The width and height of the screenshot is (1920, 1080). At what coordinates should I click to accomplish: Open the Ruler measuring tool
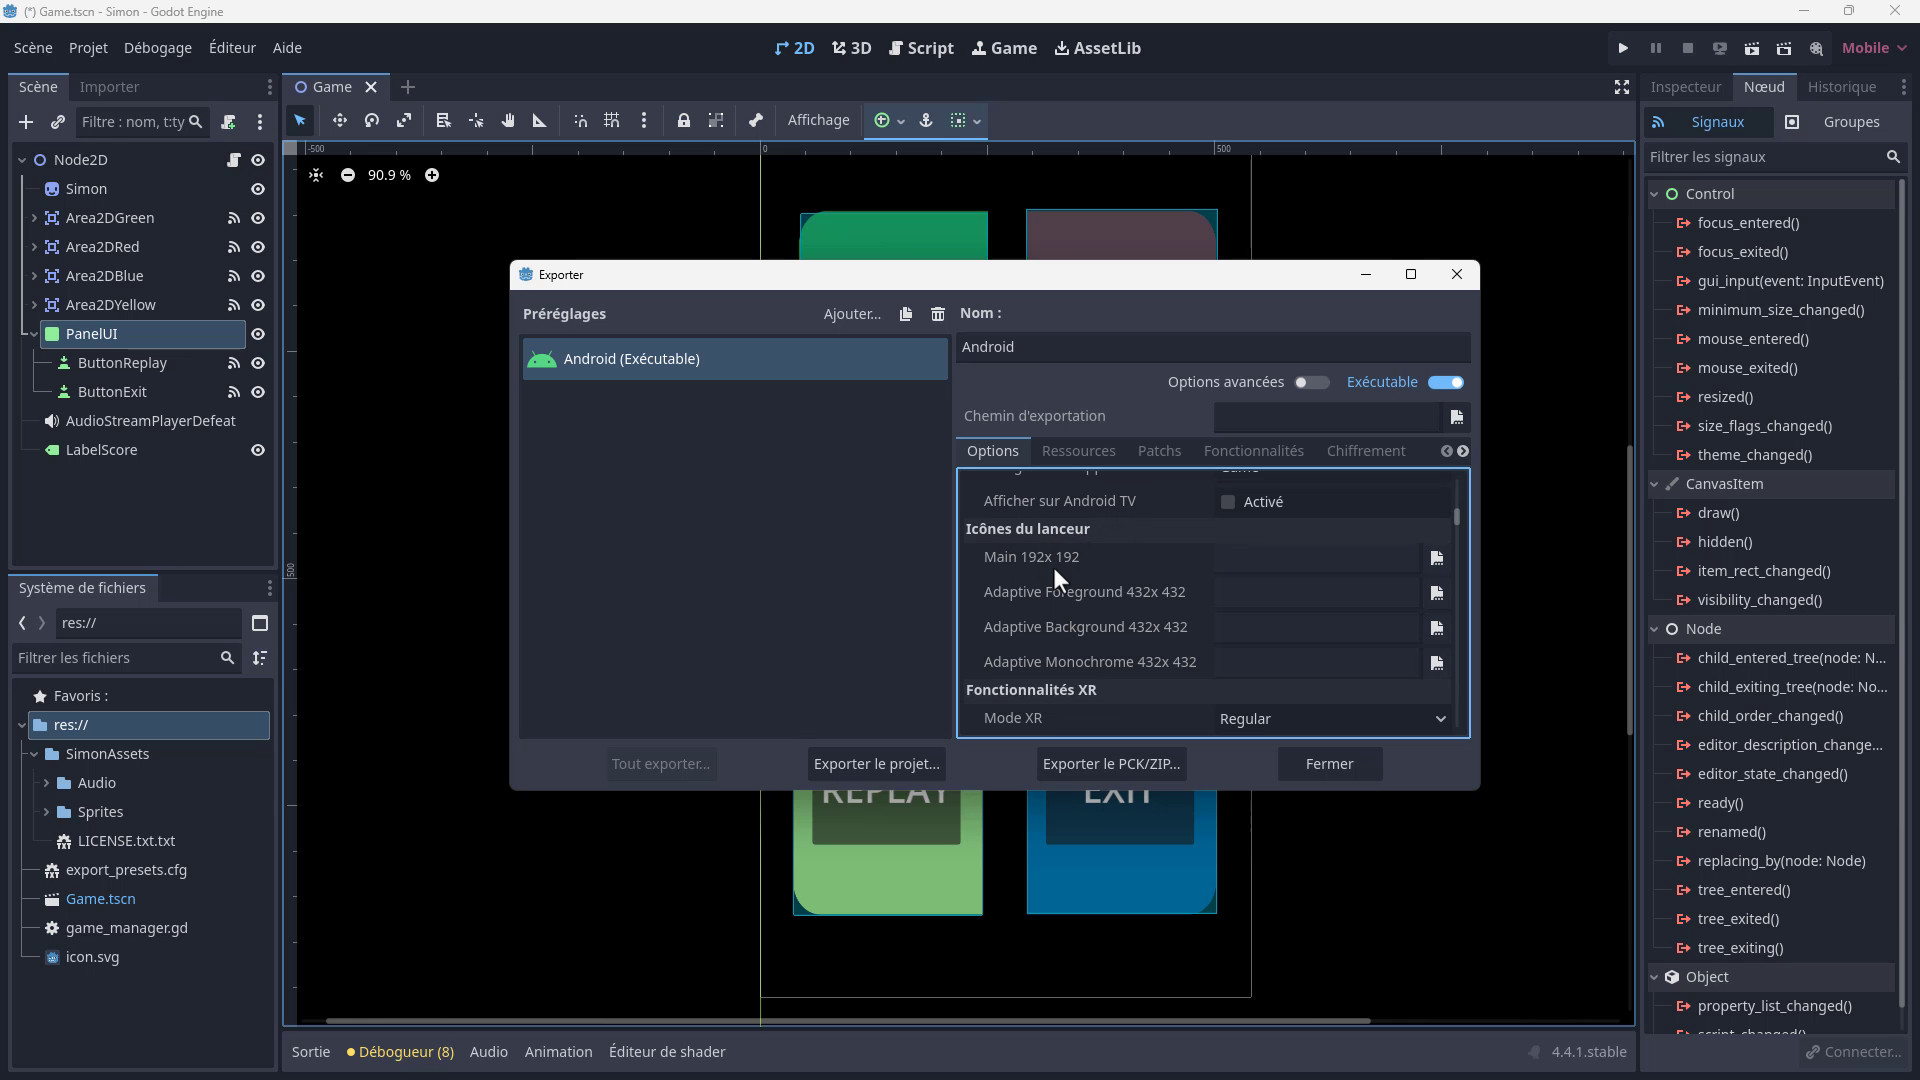[x=540, y=120]
